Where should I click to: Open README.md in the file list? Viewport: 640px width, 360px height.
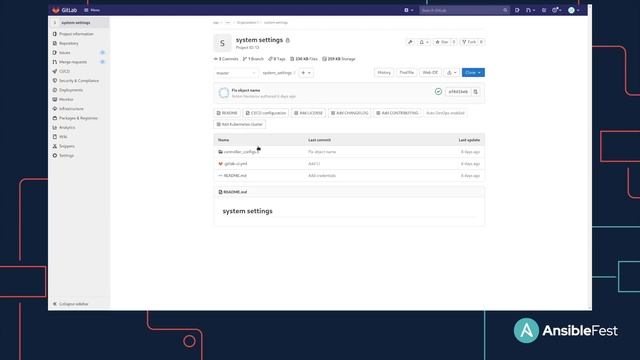[235, 176]
